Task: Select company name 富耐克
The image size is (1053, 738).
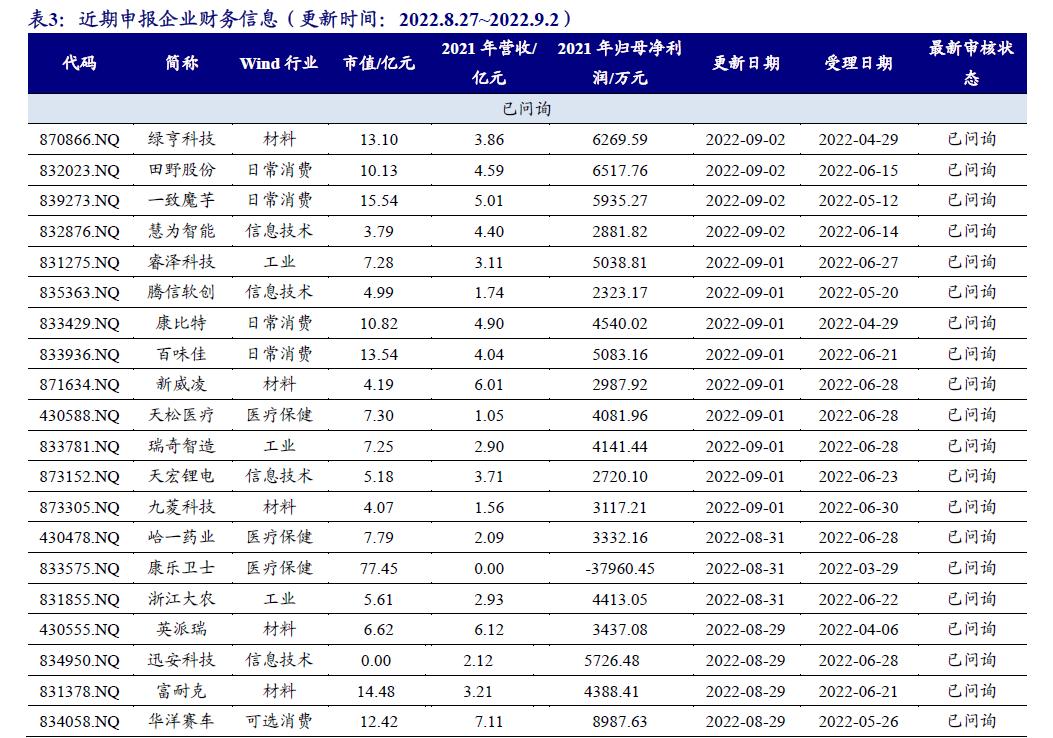Action: pyautogui.click(x=181, y=691)
